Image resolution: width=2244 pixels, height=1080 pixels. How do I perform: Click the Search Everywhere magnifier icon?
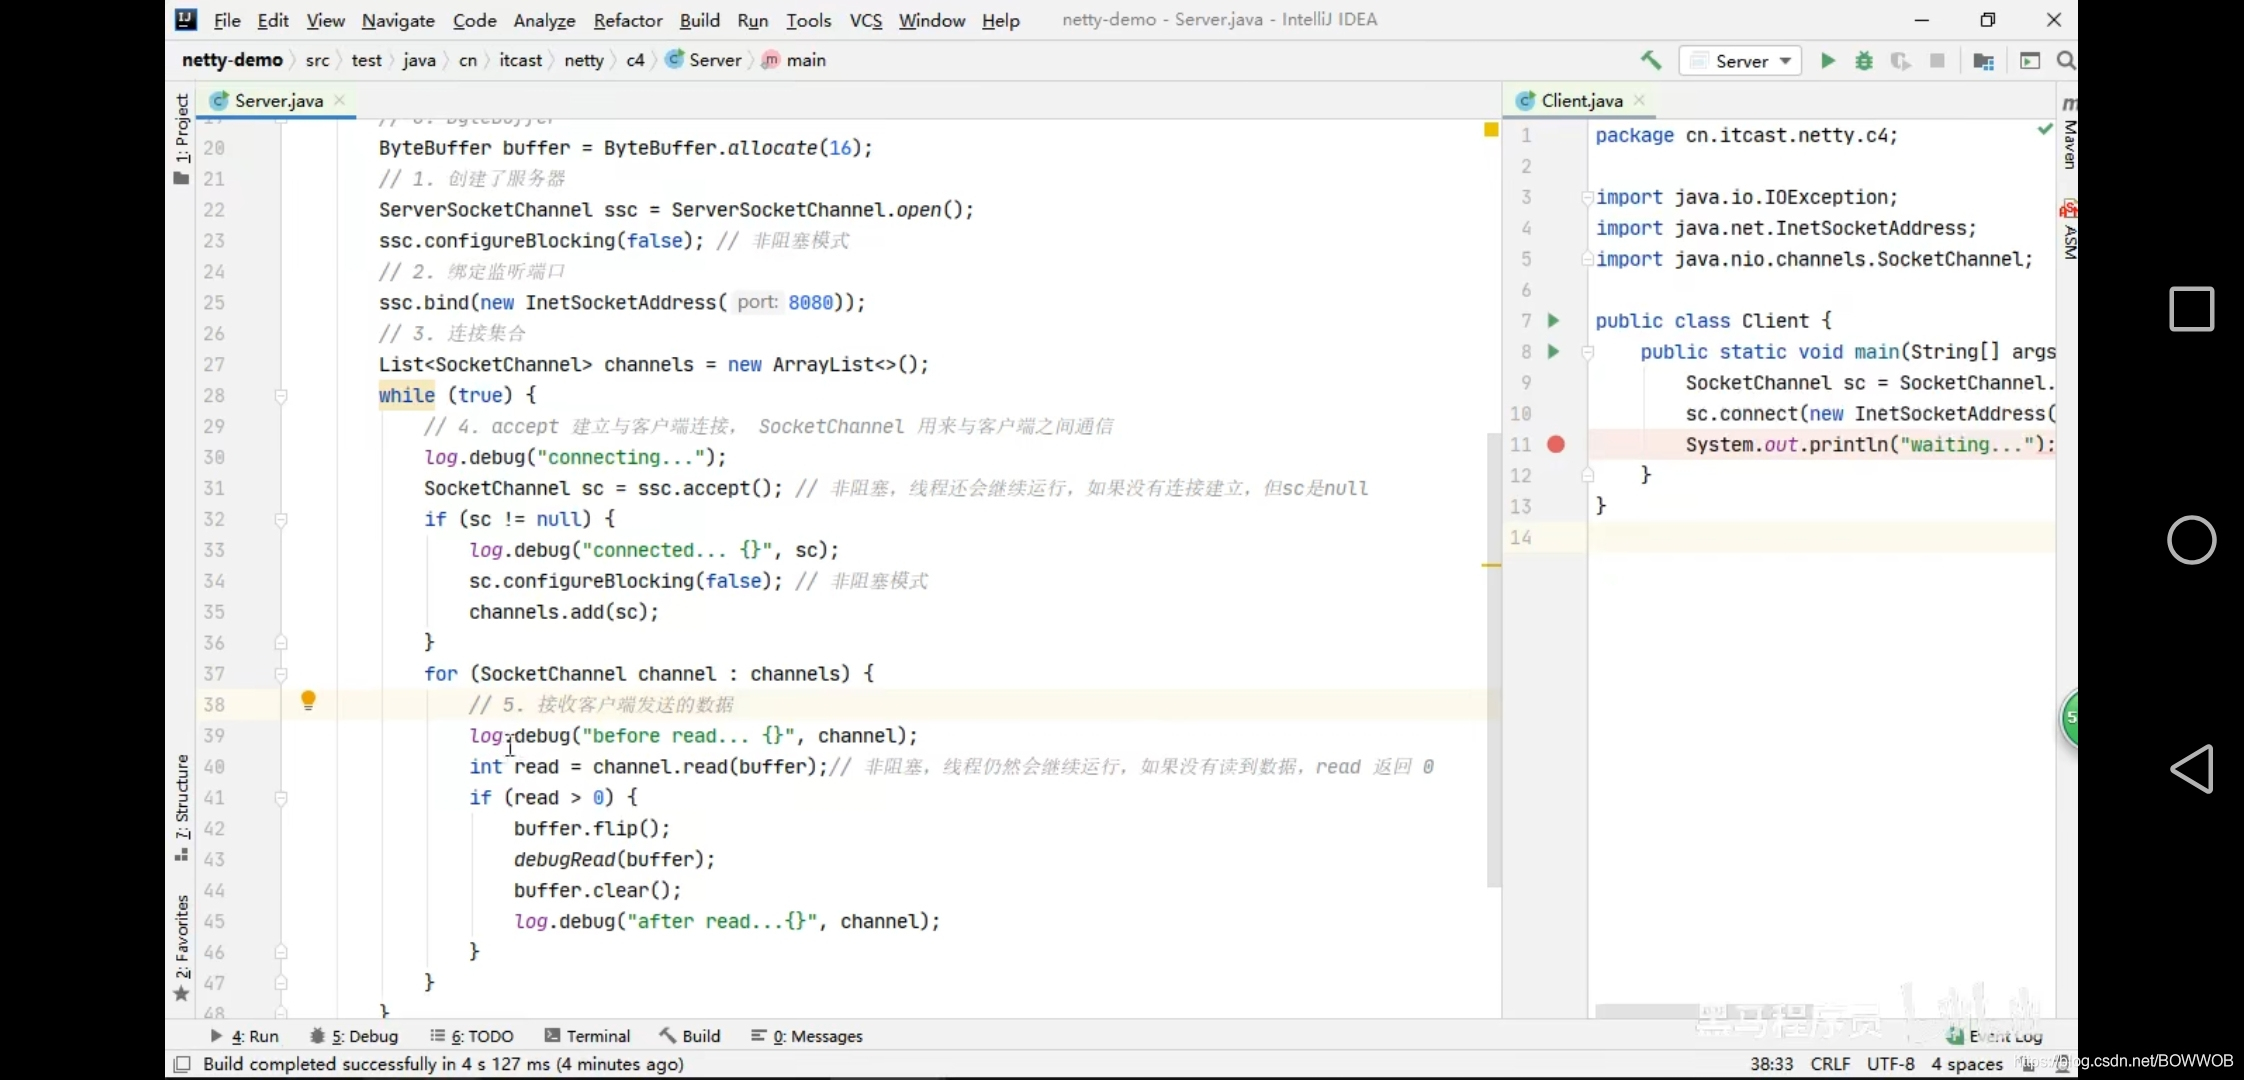pyautogui.click(x=2066, y=61)
